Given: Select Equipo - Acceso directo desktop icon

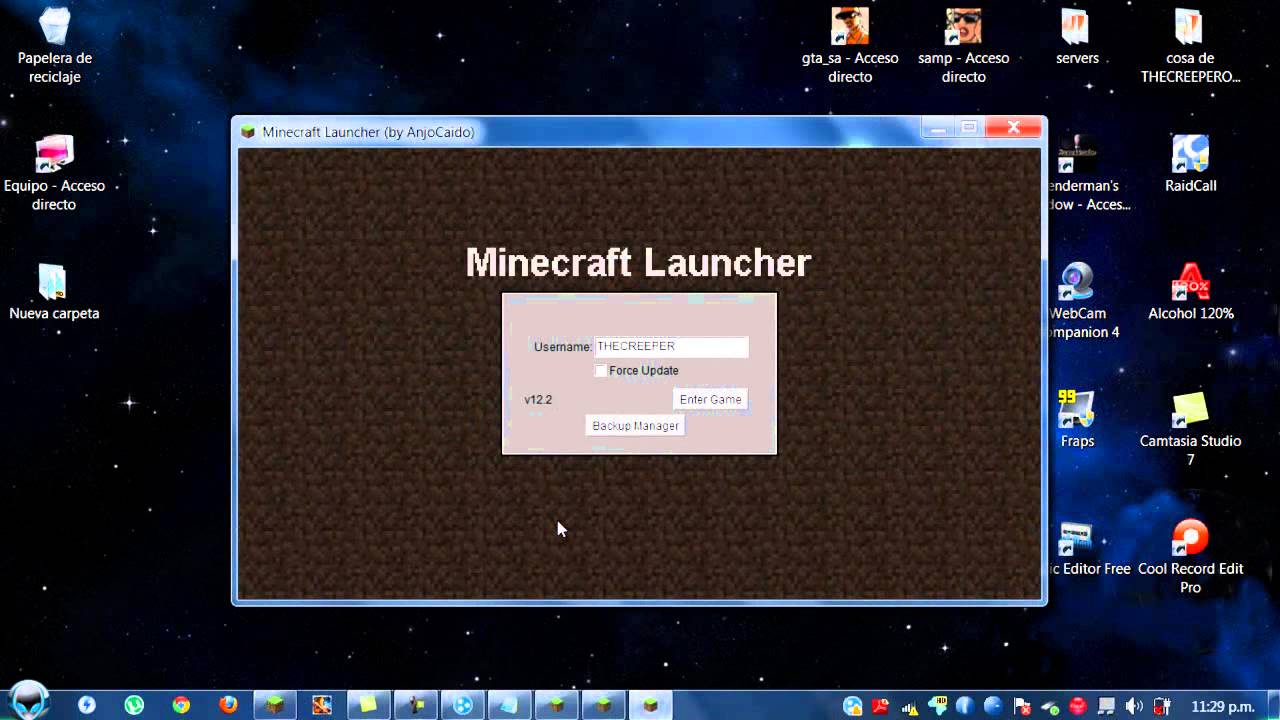Looking at the screenshot, I should coord(54,172).
